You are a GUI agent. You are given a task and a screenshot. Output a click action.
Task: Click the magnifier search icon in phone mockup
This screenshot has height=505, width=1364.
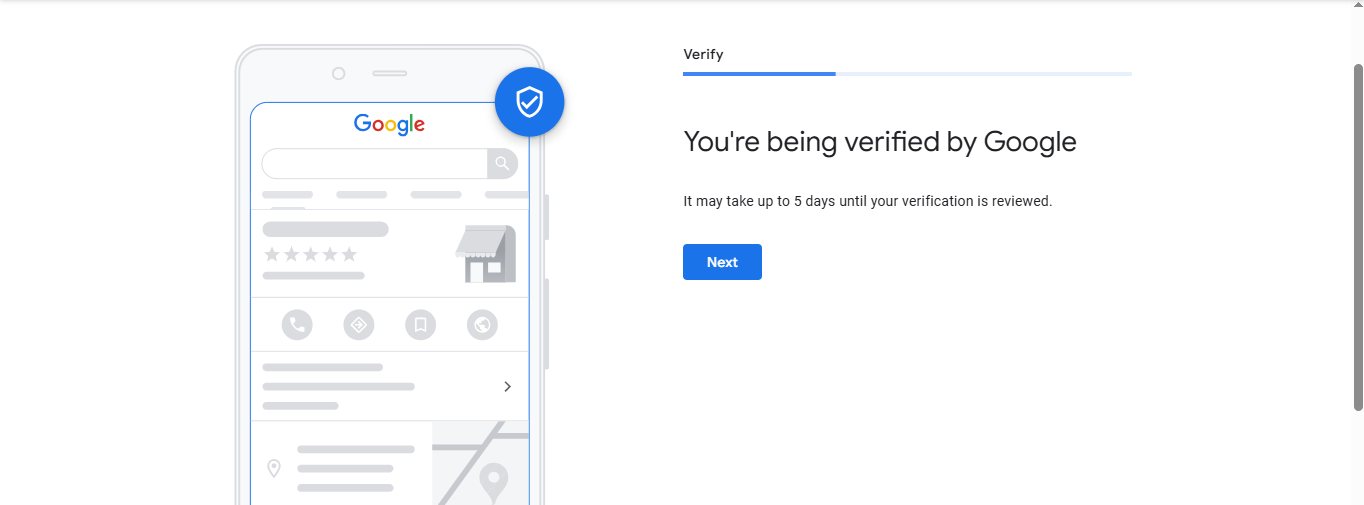(502, 163)
